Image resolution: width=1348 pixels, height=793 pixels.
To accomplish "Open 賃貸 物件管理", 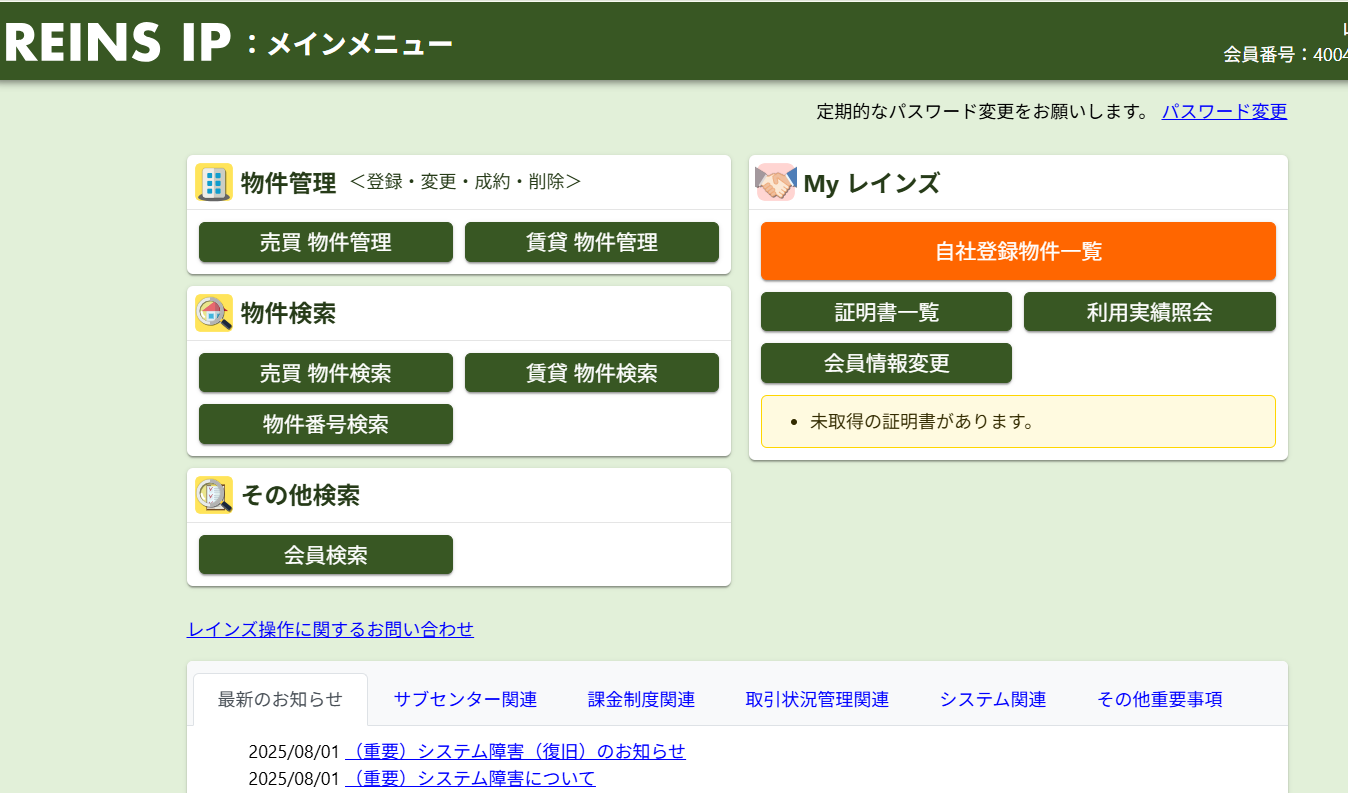I will 592,242.
